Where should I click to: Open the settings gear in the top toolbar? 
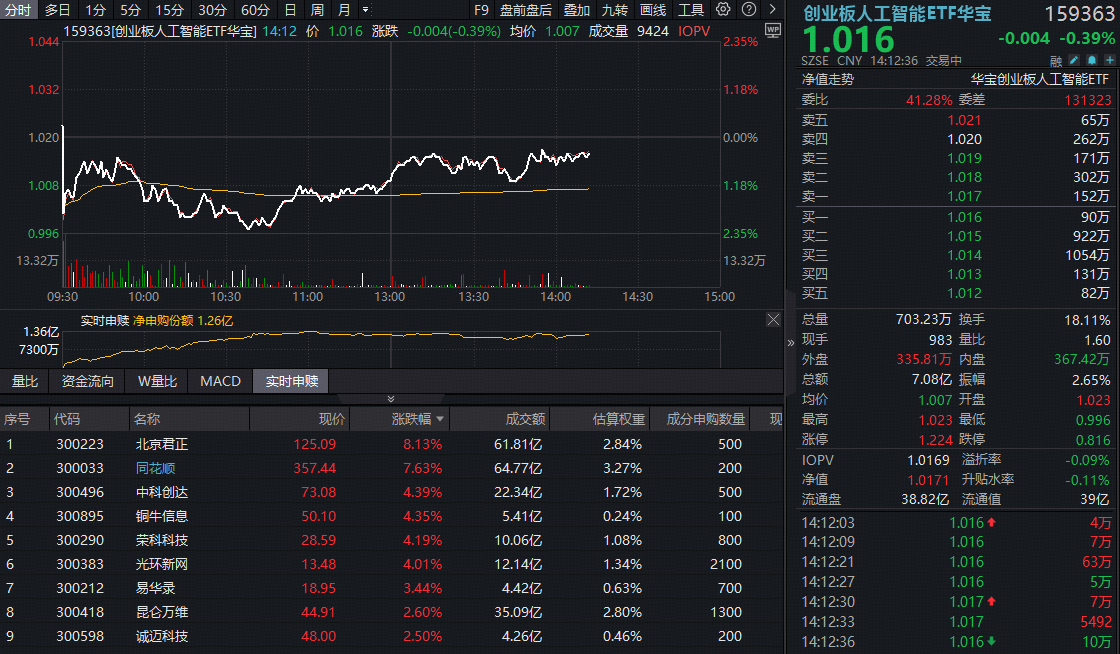(722, 11)
